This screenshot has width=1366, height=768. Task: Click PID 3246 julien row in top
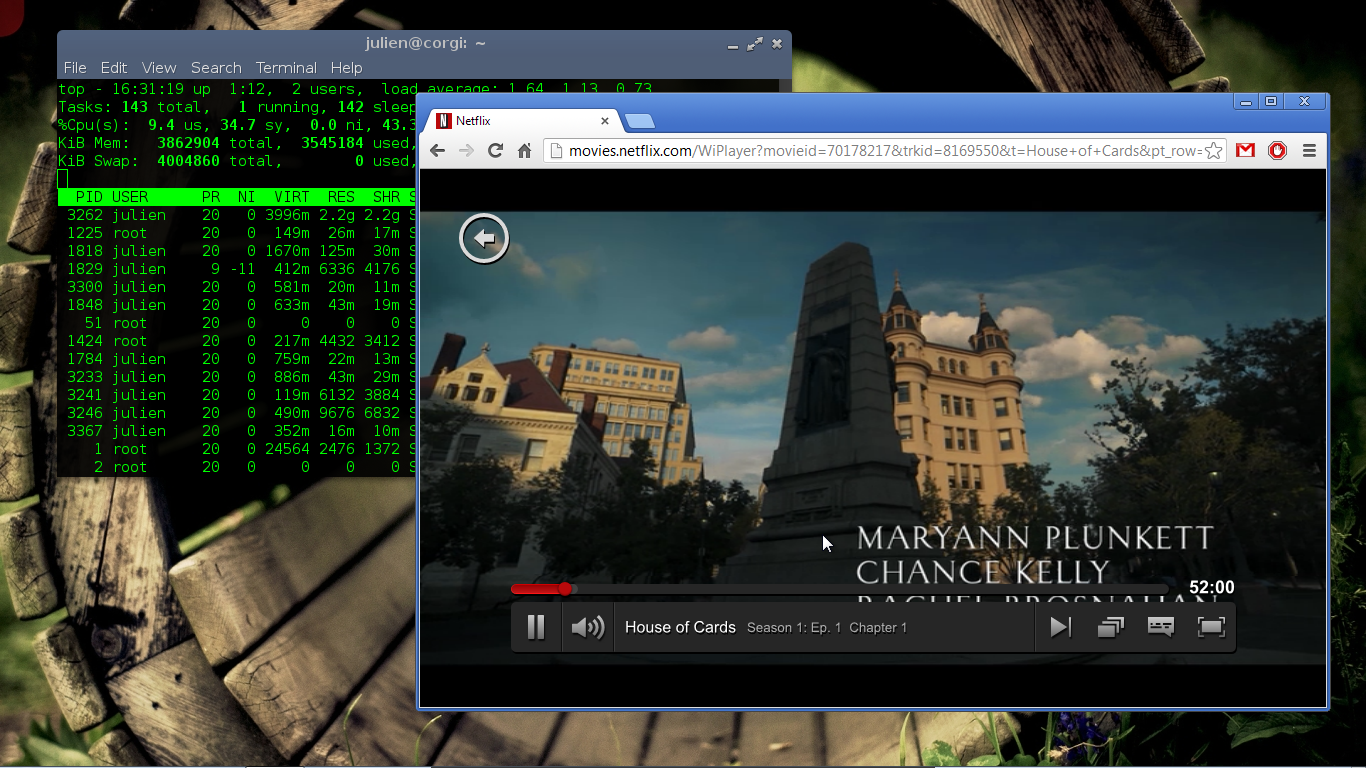(237, 413)
